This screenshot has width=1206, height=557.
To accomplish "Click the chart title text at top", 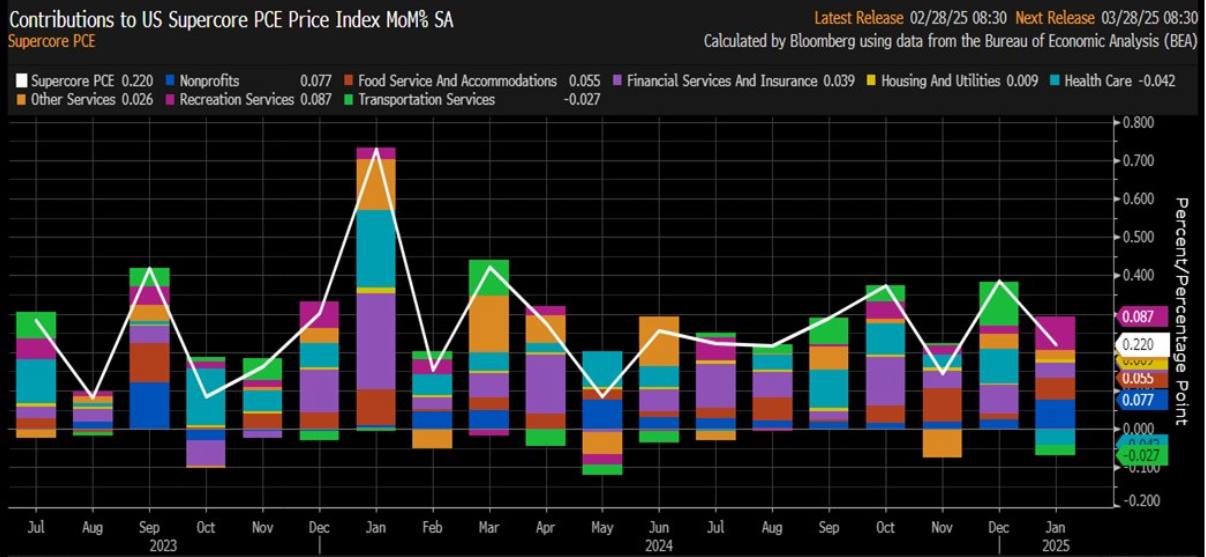I will 231,19.
